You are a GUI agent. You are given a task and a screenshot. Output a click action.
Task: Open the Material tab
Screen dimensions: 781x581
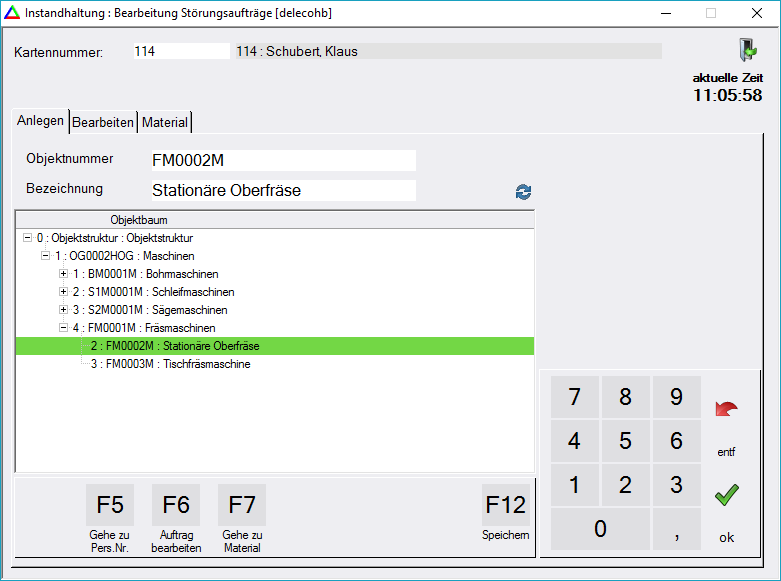(x=164, y=122)
